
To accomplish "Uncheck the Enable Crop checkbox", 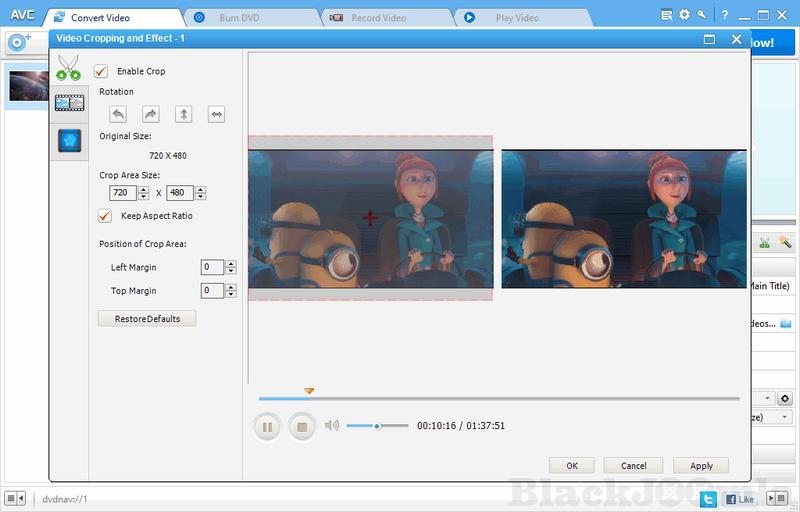I will click(101, 71).
